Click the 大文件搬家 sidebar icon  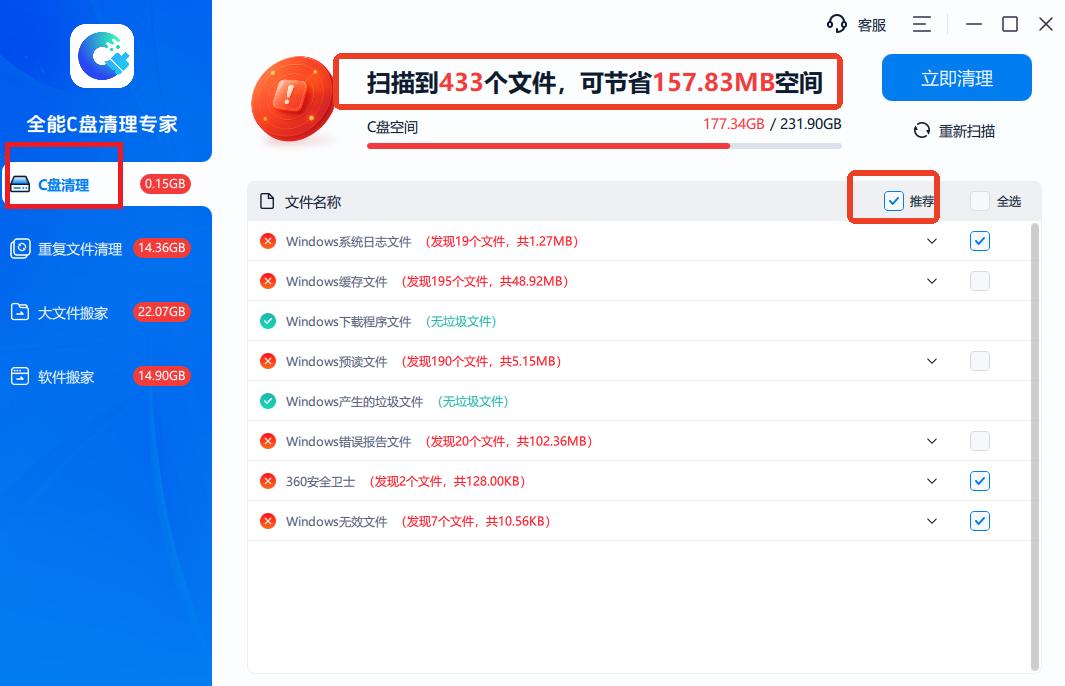tap(20, 313)
